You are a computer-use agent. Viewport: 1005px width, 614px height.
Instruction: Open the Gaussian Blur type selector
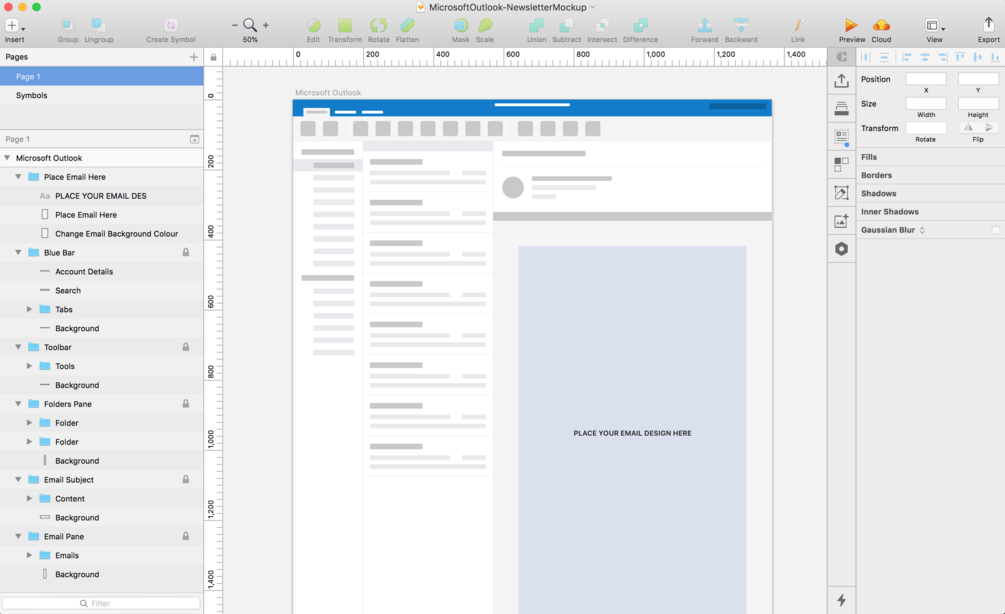(922, 230)
